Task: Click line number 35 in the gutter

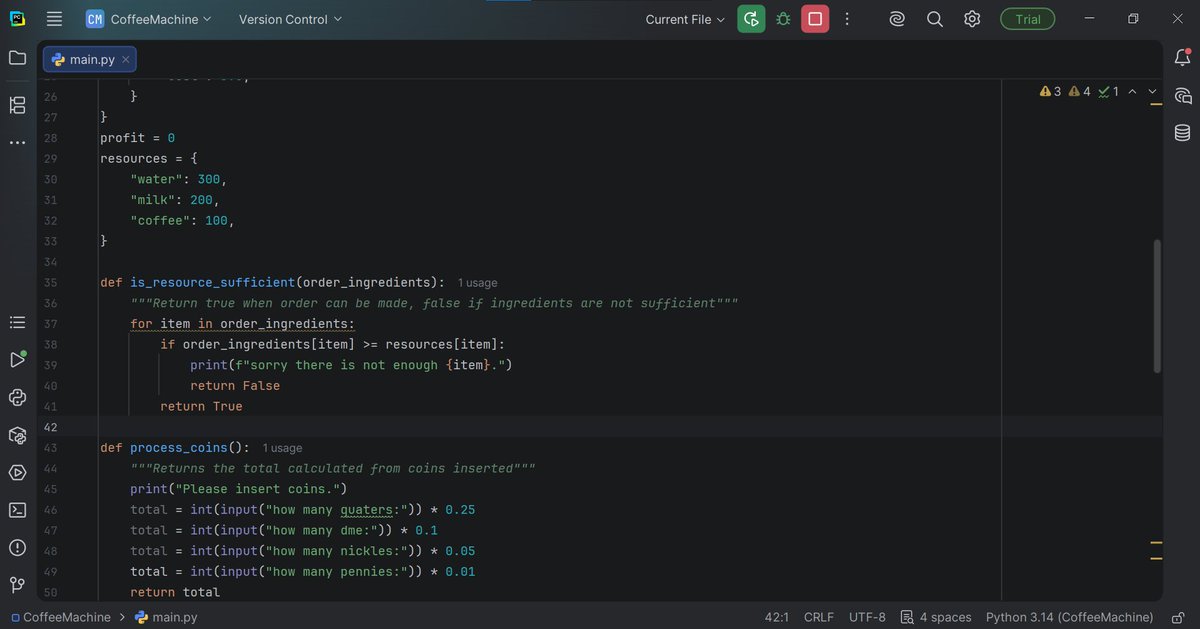Action: click(51, 283)
